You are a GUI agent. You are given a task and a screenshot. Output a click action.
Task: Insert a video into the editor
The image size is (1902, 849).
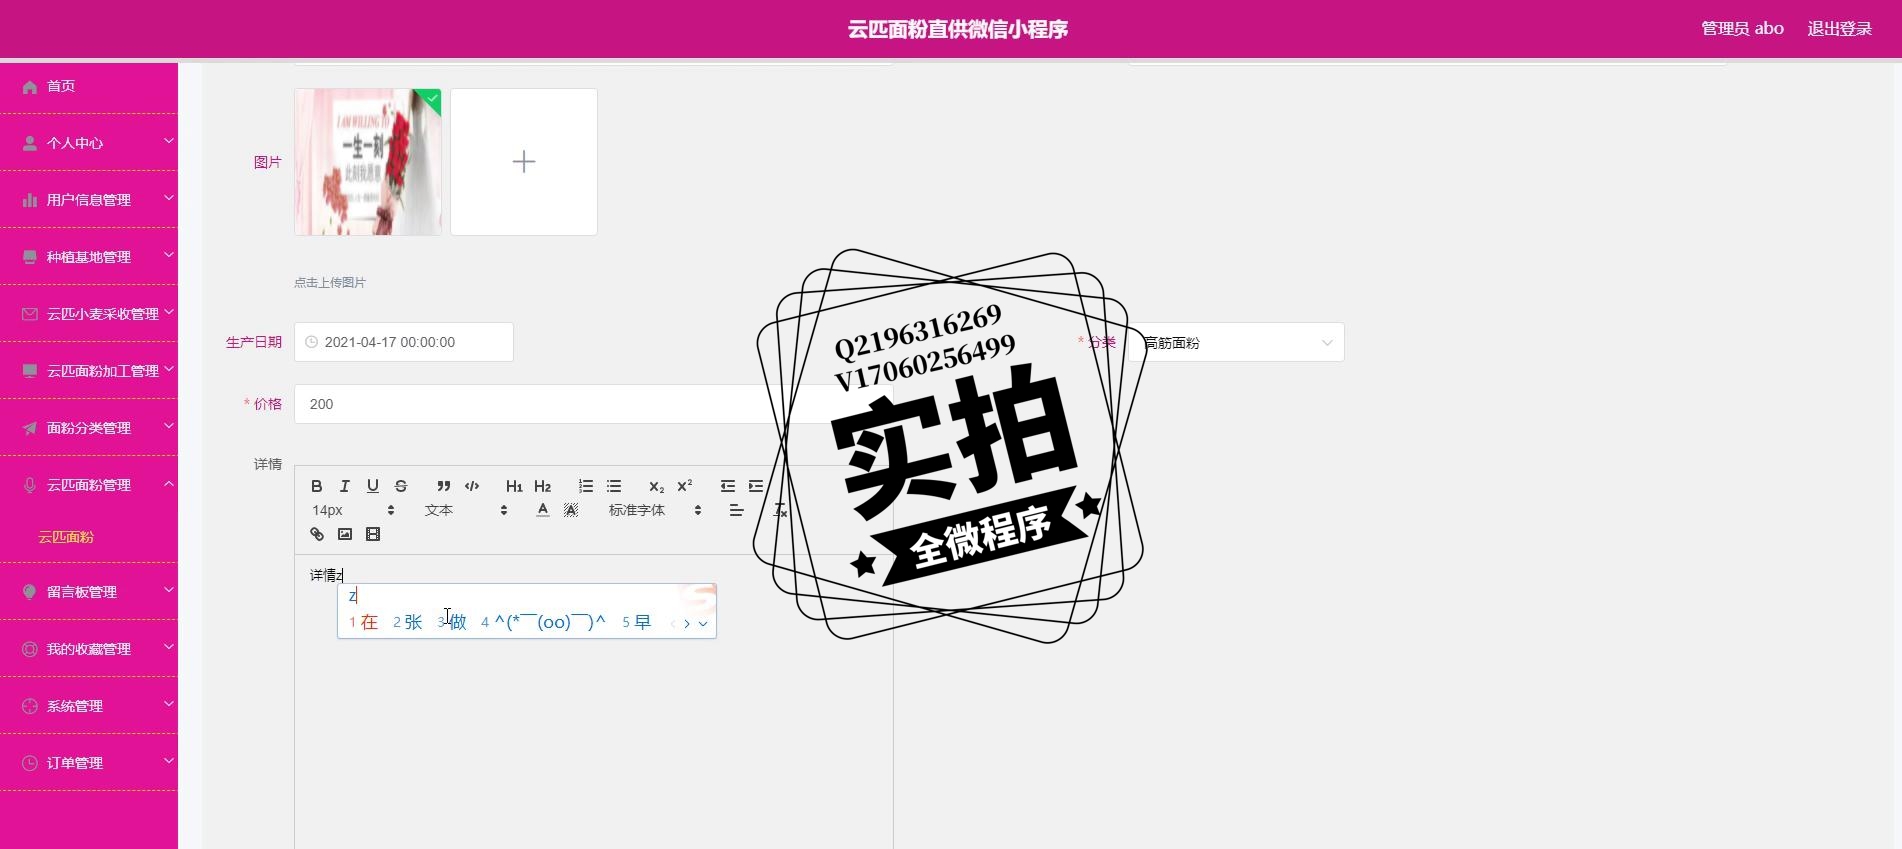(373, 534)
